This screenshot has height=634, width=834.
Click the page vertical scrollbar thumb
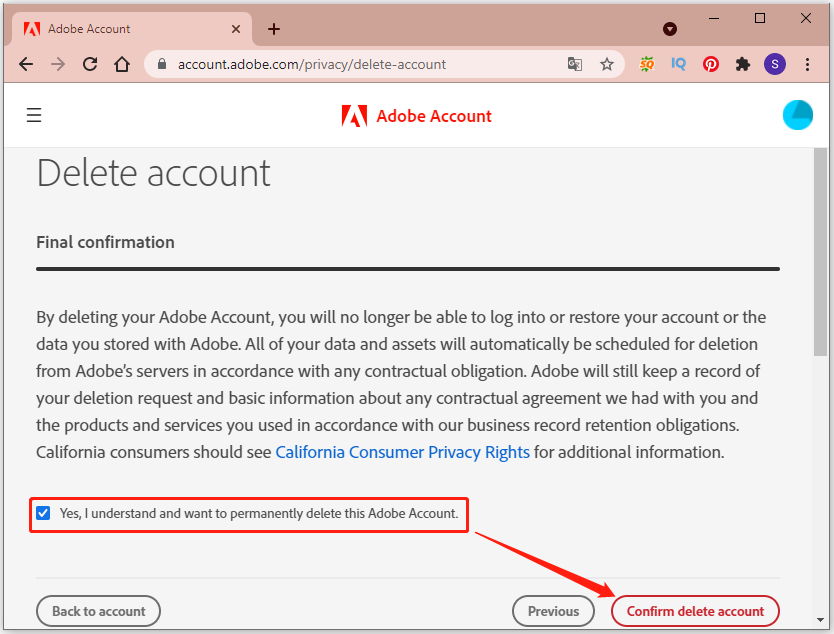tap(820, 252)
